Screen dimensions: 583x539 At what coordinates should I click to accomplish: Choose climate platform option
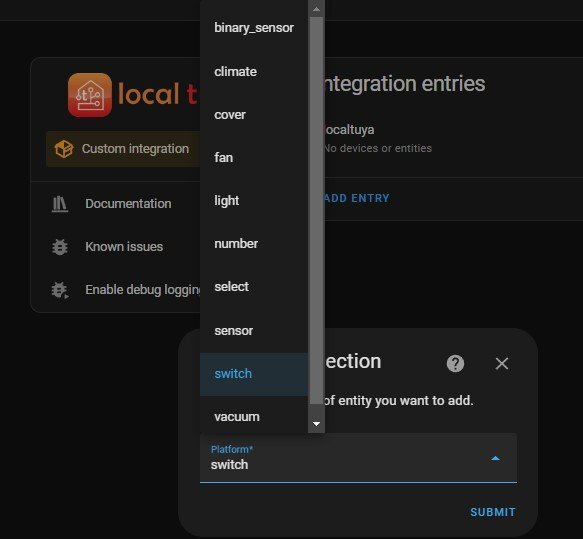(x=254, y=71)
